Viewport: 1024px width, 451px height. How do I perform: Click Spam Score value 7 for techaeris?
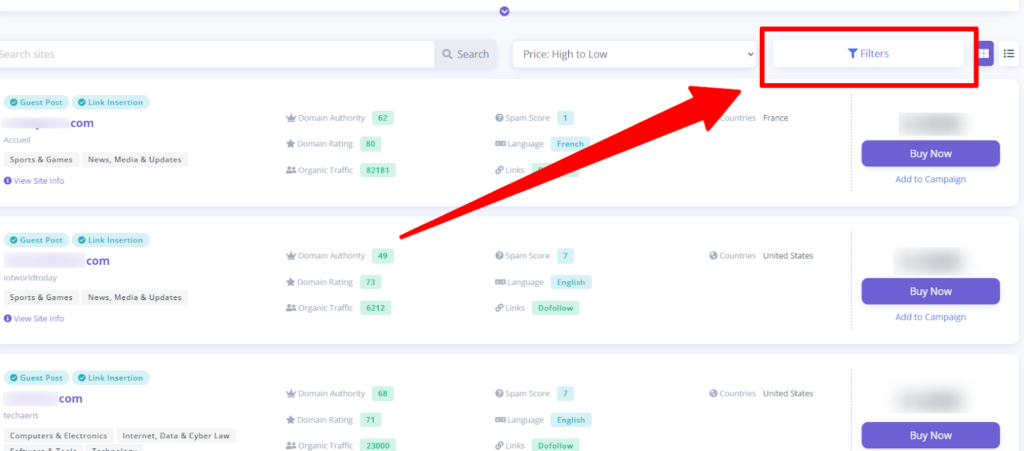click(565, 394)
